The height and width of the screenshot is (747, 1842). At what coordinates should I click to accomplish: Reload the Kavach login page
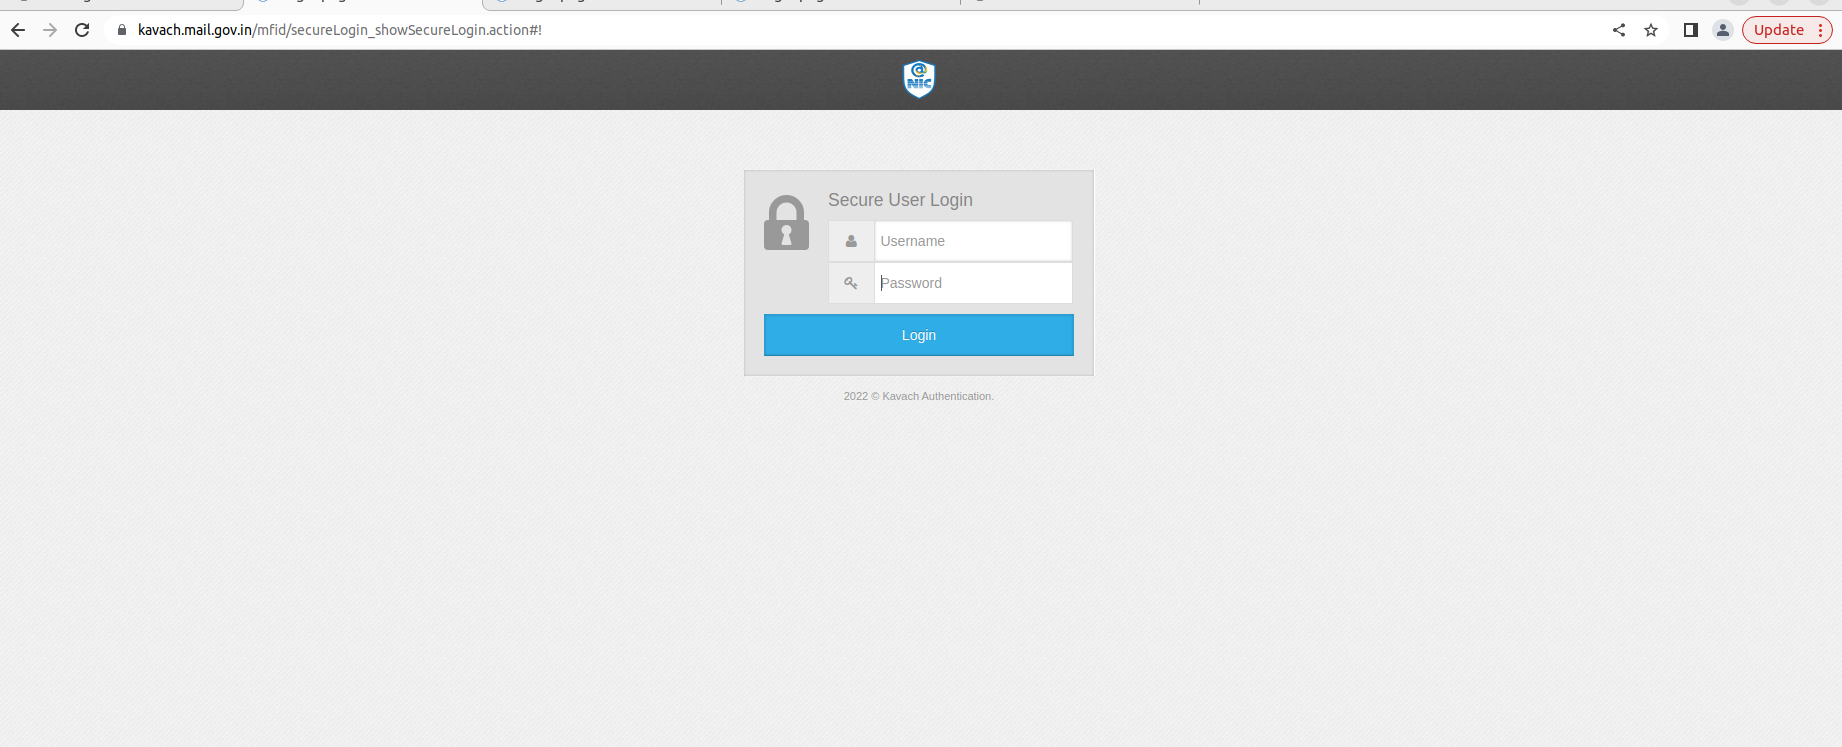click(82, 30)
